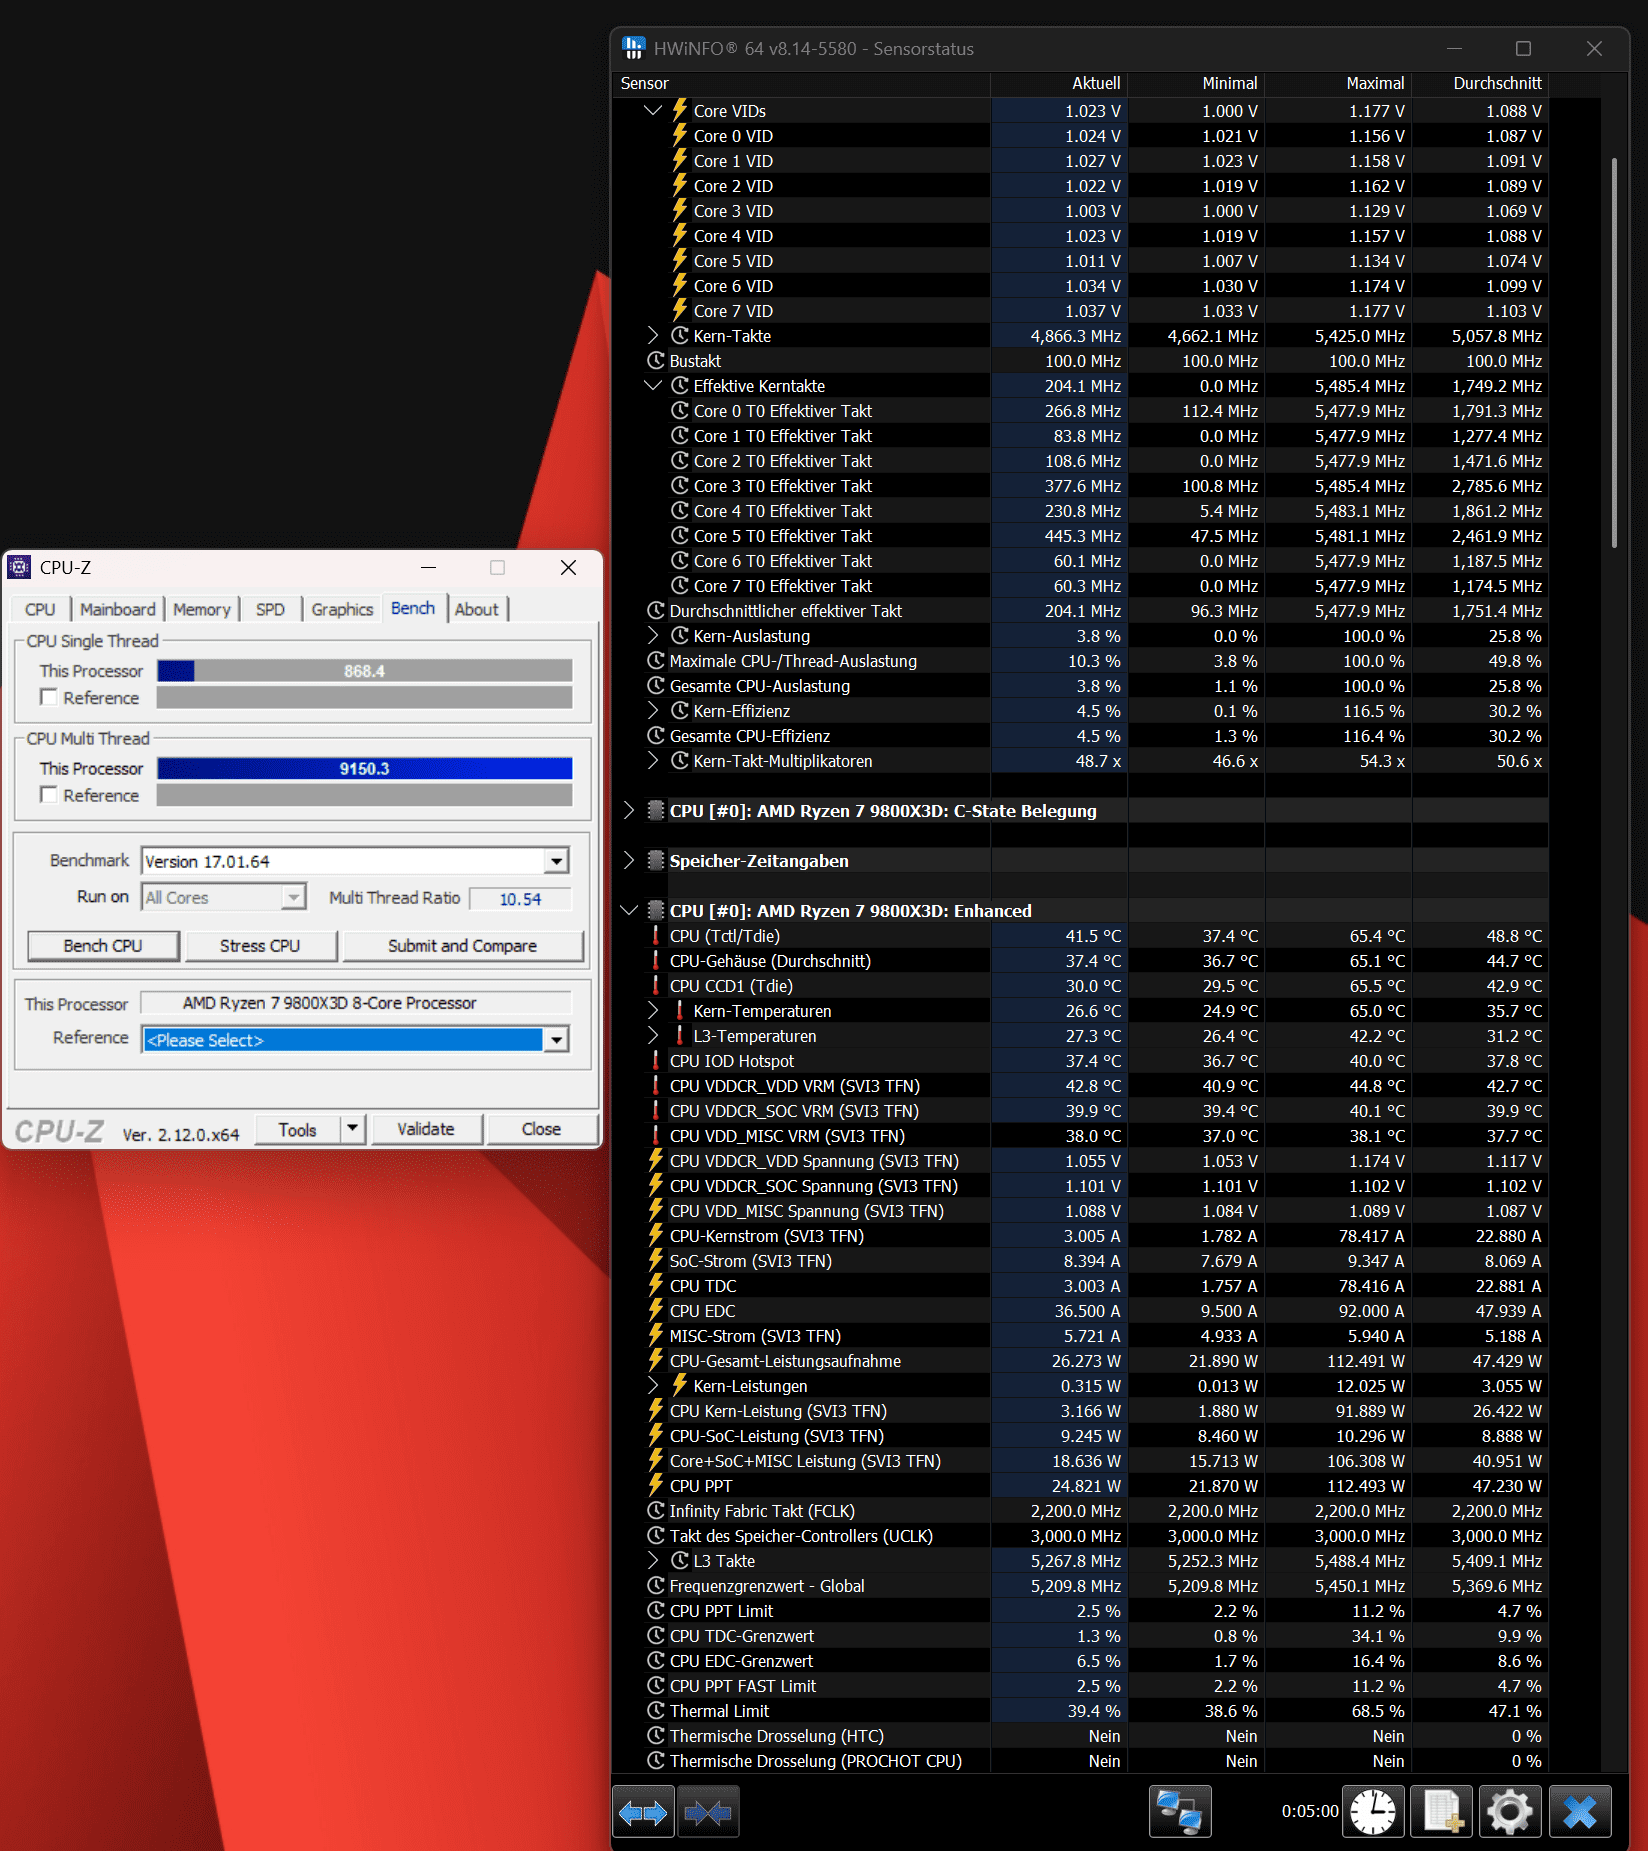1648x1851 pixels.
Task: Click the lightning icon beside CPU EDC
Action: (656, 1310)
